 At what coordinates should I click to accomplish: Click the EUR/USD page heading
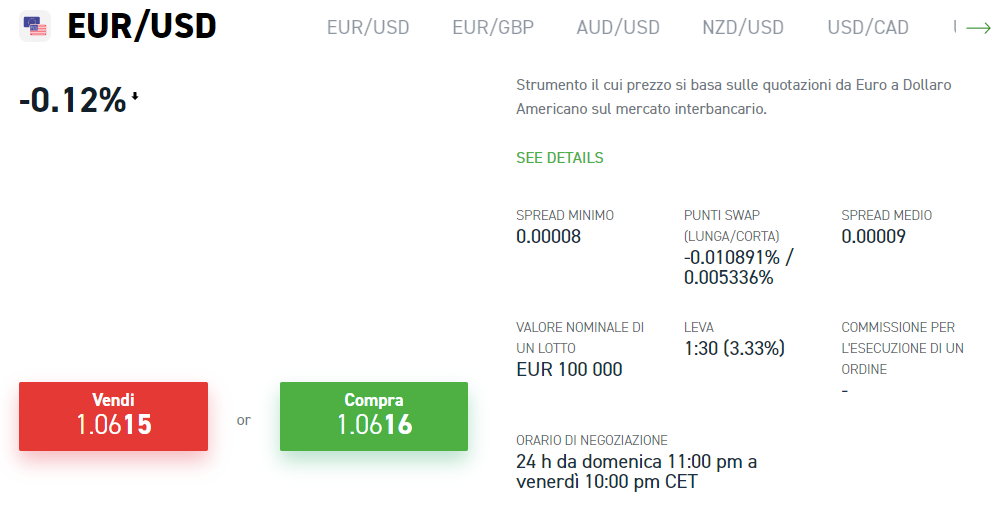pyautogui.click(x=142, y=26)
